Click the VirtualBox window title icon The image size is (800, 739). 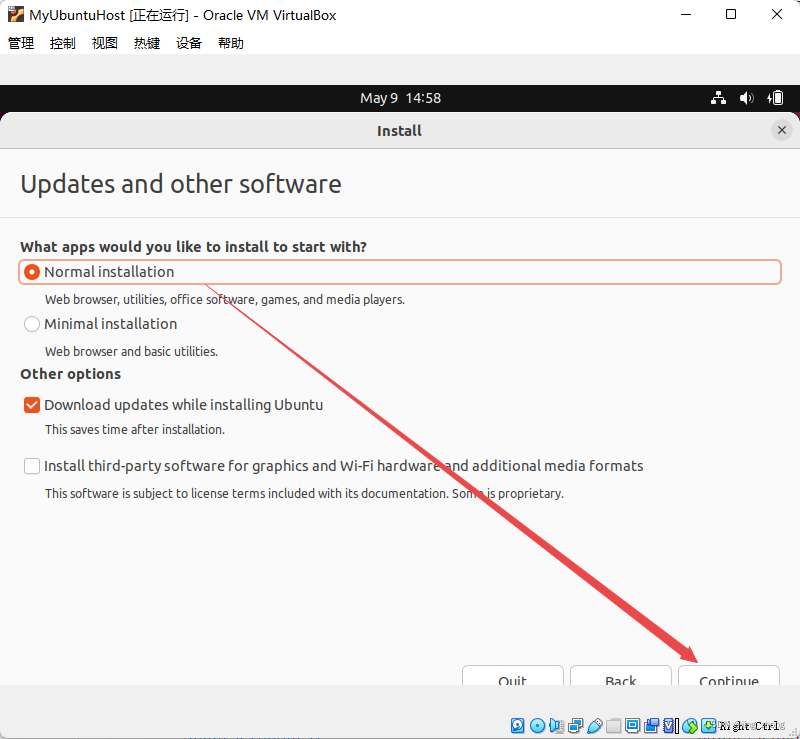coord(16,14)
